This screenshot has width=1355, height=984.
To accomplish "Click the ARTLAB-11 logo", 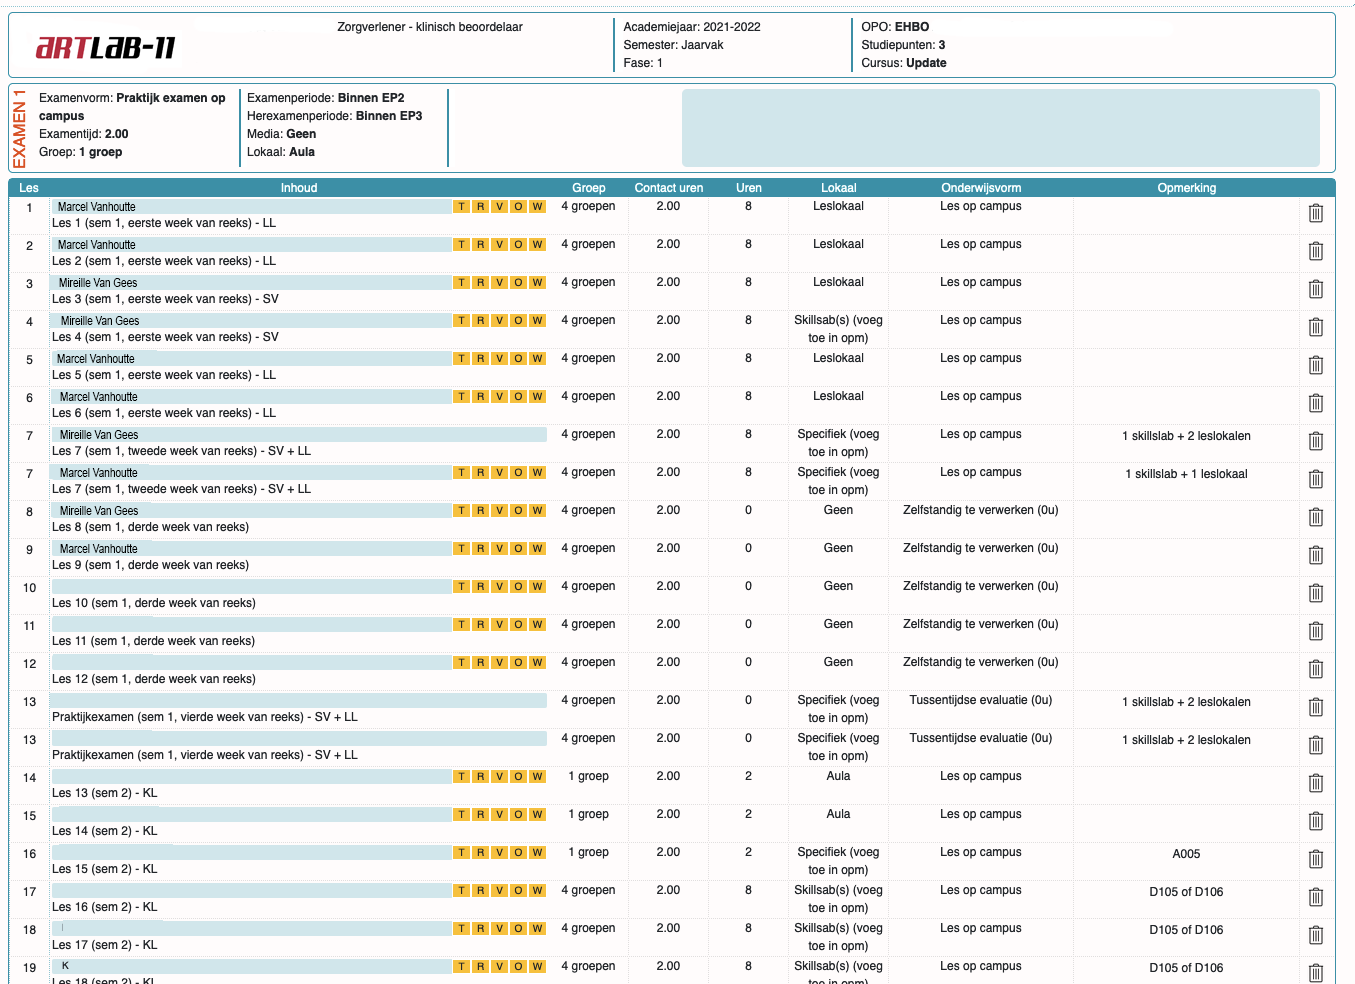I will [x=106, y=47].
